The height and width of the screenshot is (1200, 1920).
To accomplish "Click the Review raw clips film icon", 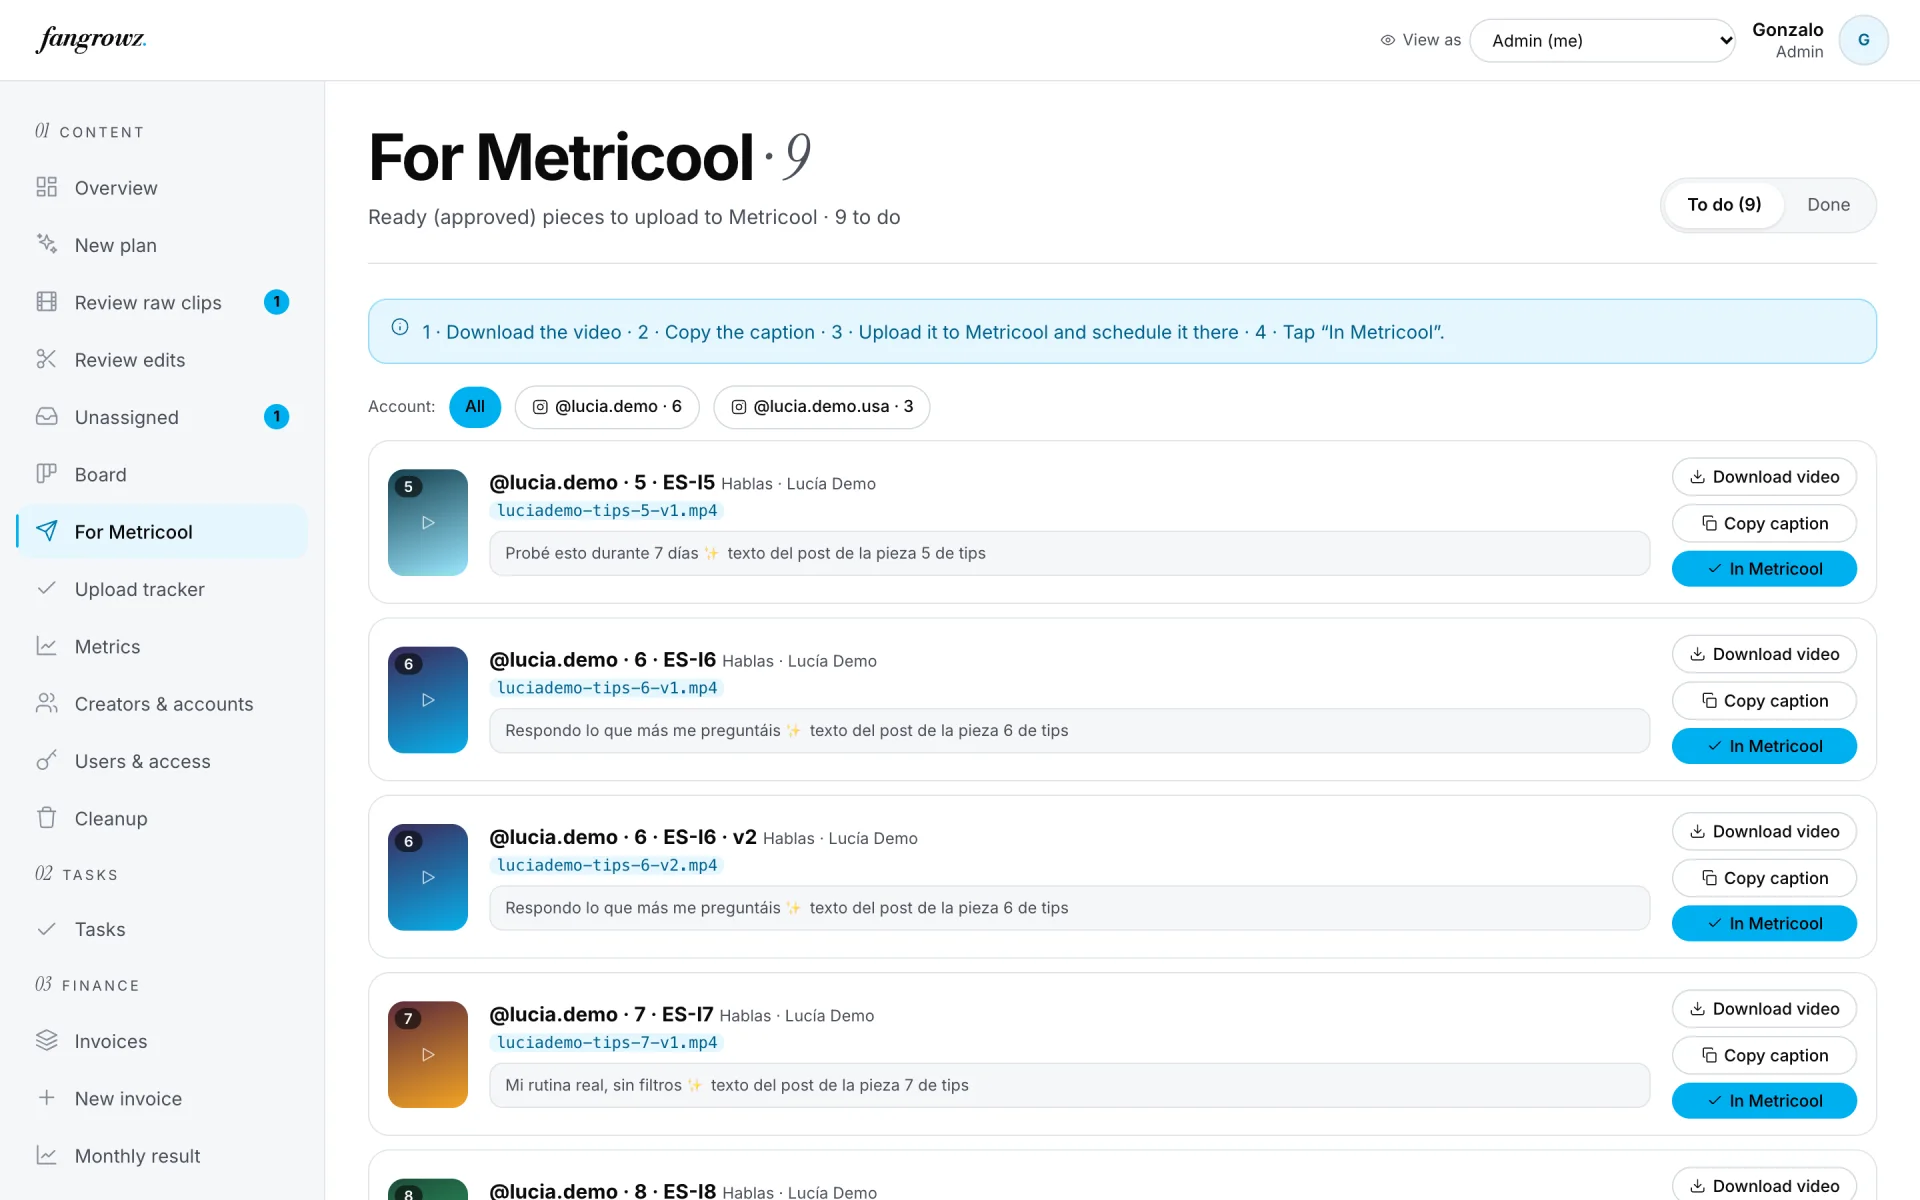I will click(x=46, y=302).
